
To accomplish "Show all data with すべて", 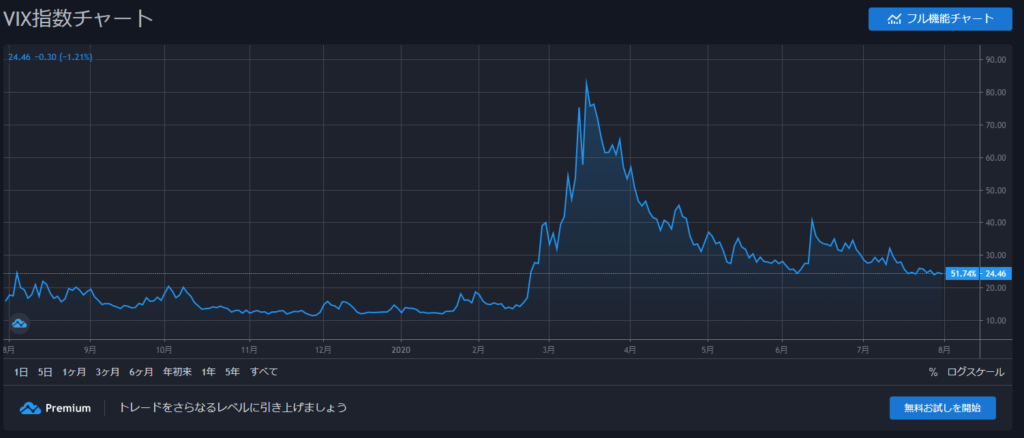I will 264,372.
